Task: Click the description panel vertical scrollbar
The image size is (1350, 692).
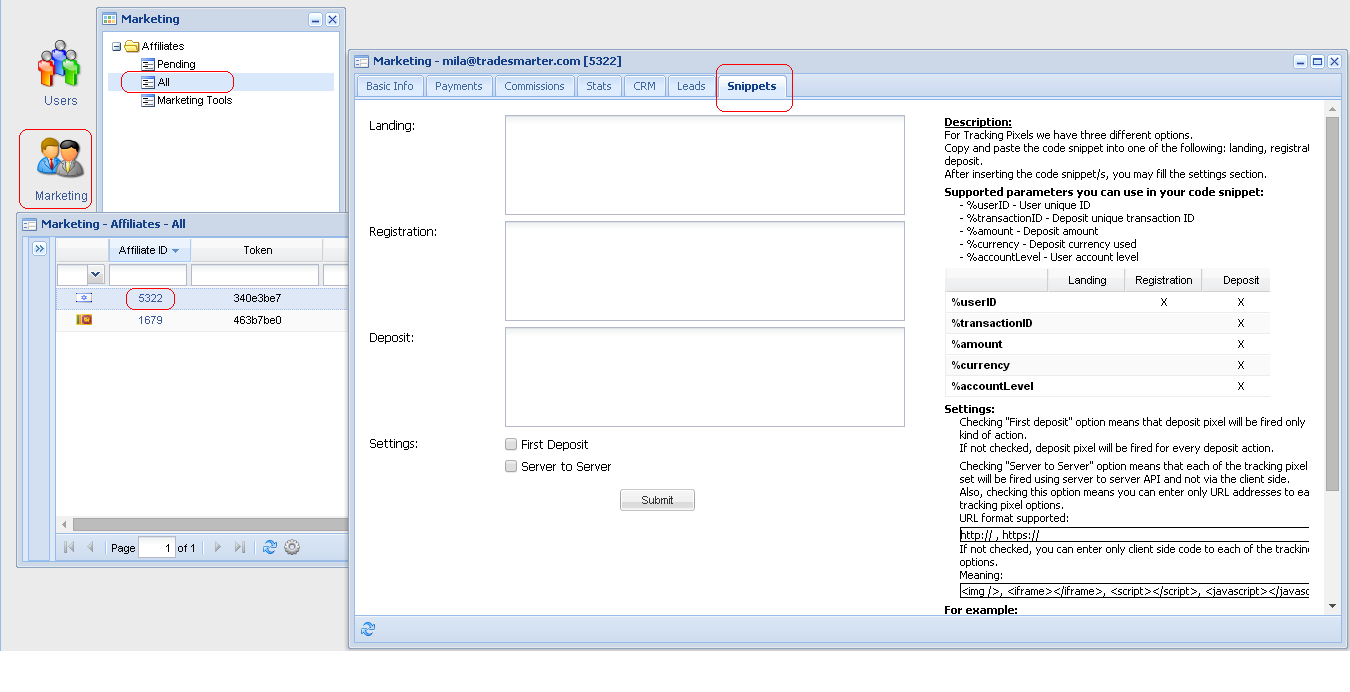Action: click(1332, 303)
